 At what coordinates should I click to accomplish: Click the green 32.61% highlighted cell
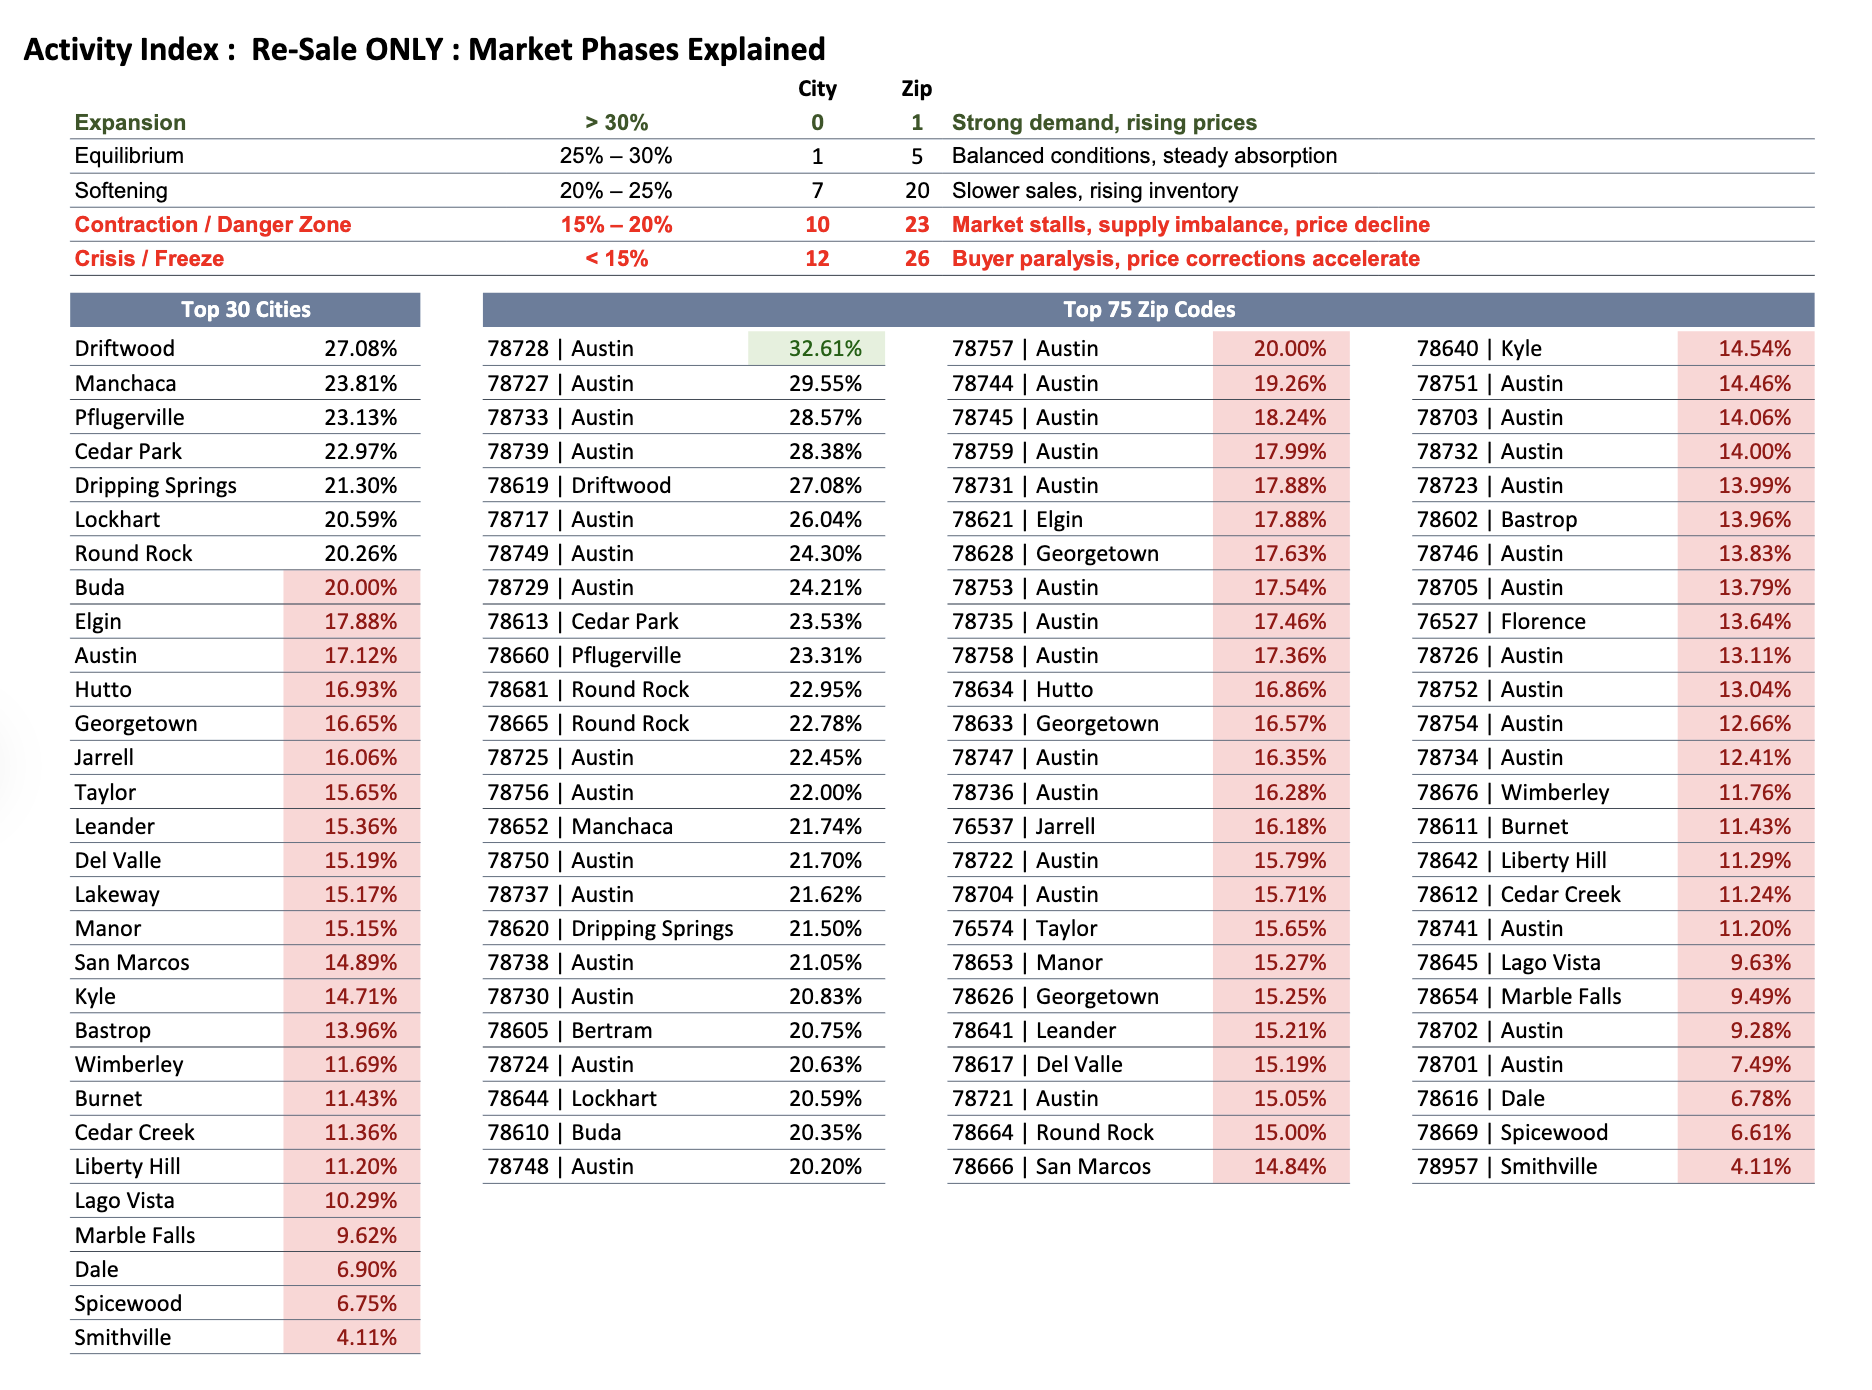(824, 349)
